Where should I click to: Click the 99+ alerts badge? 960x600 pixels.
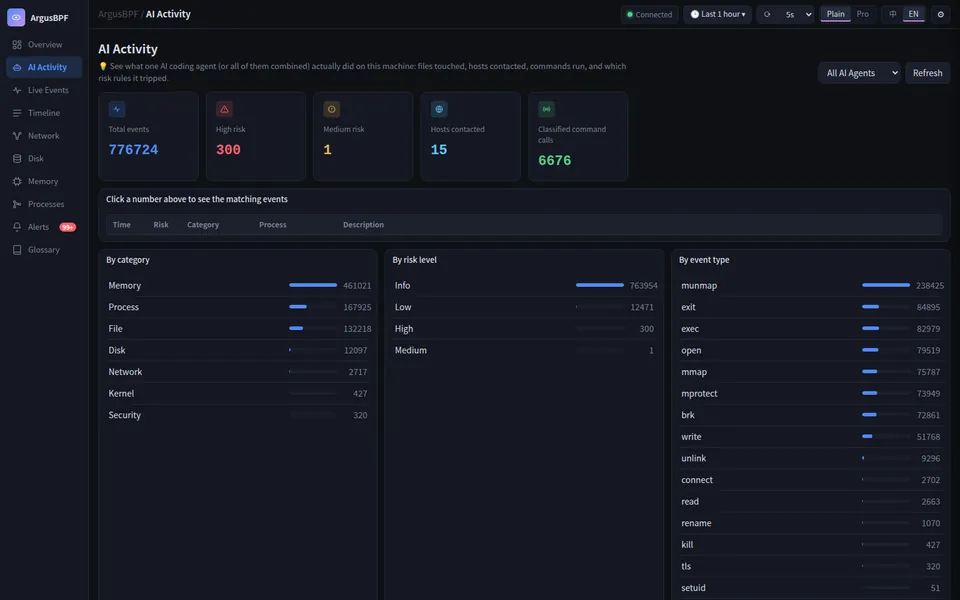click(67, 227)
